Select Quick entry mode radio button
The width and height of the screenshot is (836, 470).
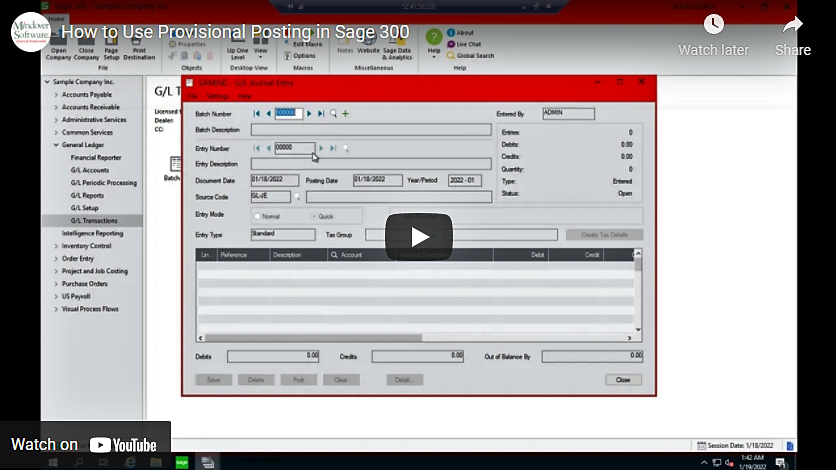pos(314,216)
